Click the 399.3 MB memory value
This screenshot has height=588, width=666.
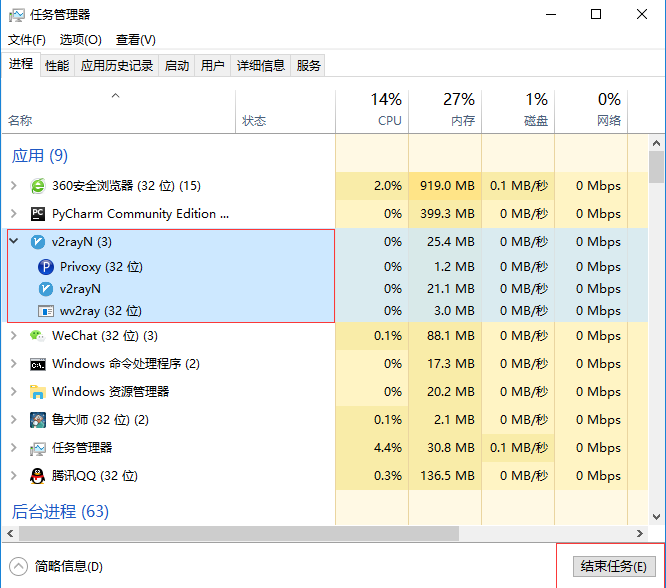pyautogui.click(x=447, y=214)
